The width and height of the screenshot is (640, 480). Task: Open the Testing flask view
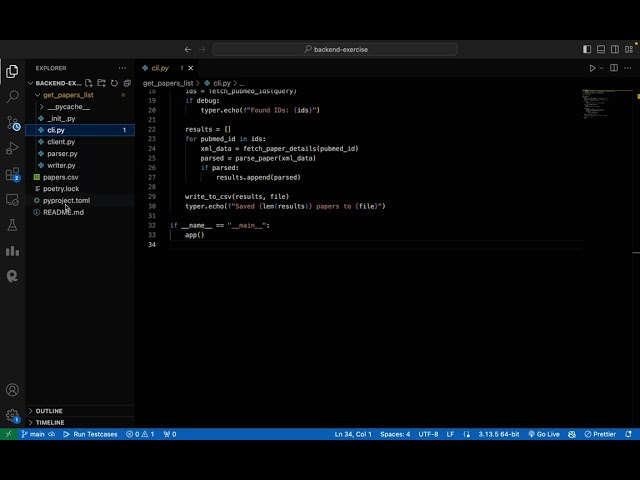pyautogui.click(x=12, y=225)
